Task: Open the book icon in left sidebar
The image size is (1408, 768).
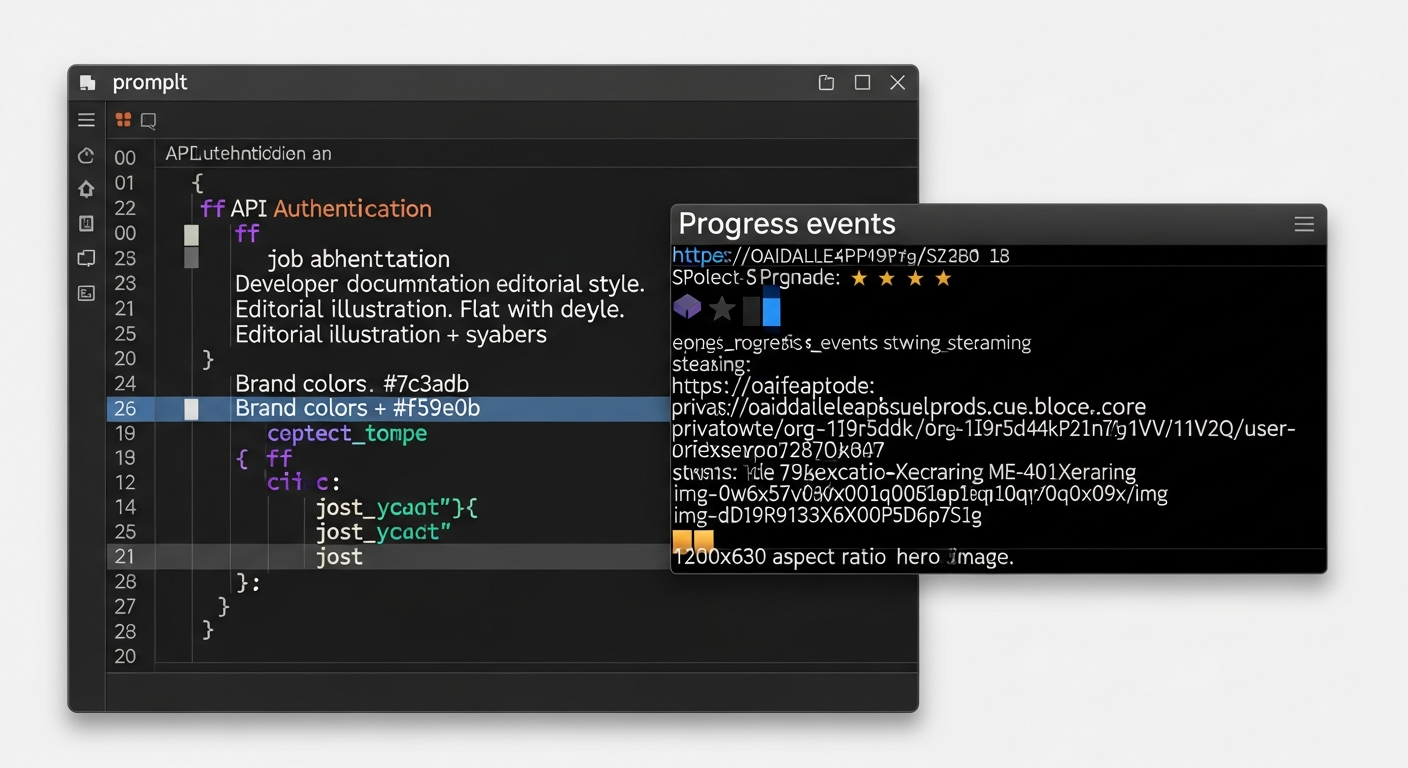Action: (86, 223)
